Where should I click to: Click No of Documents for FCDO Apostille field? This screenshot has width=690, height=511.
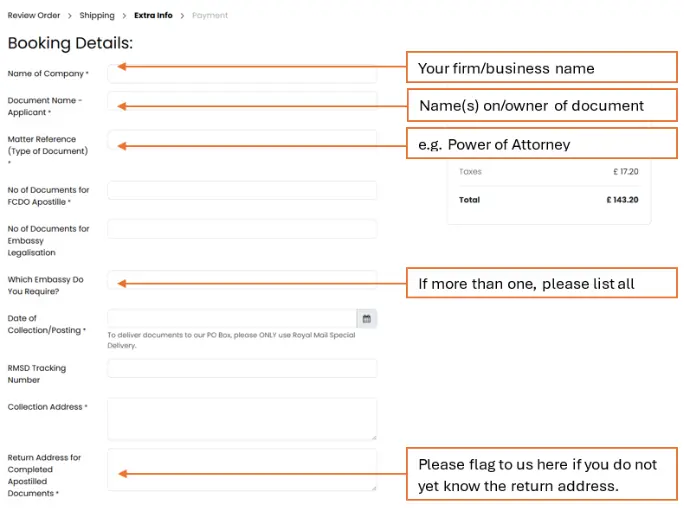coord(242,190)
